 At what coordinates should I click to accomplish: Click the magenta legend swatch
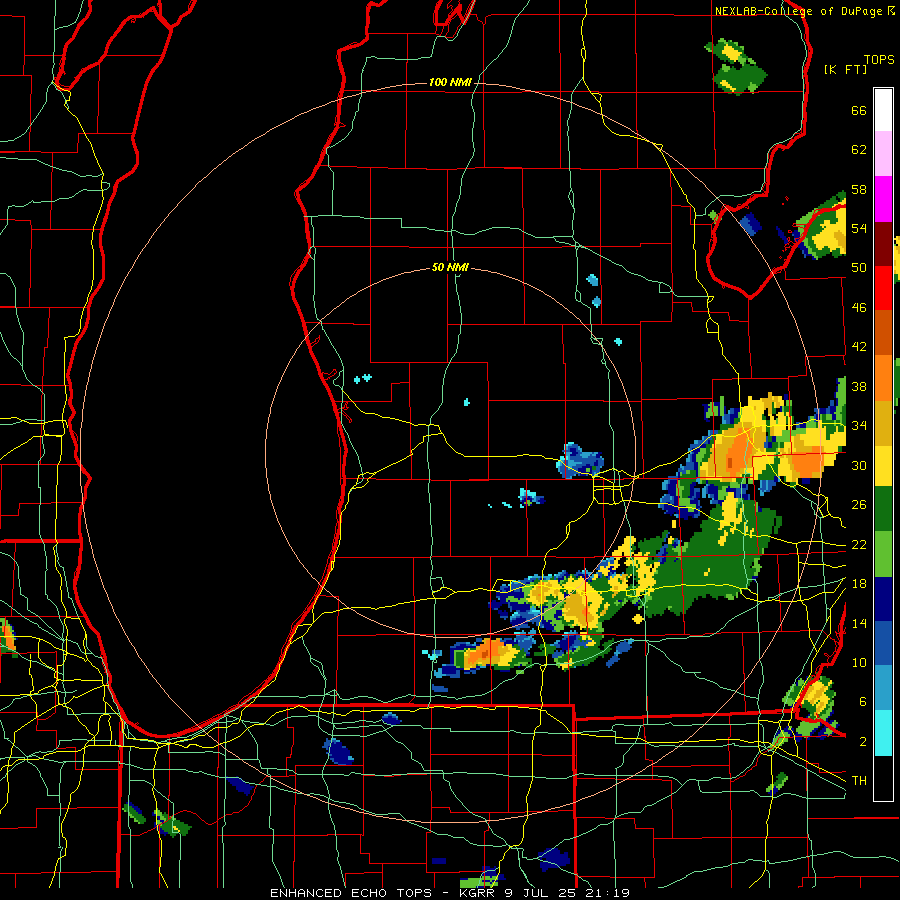coord(883,199)
